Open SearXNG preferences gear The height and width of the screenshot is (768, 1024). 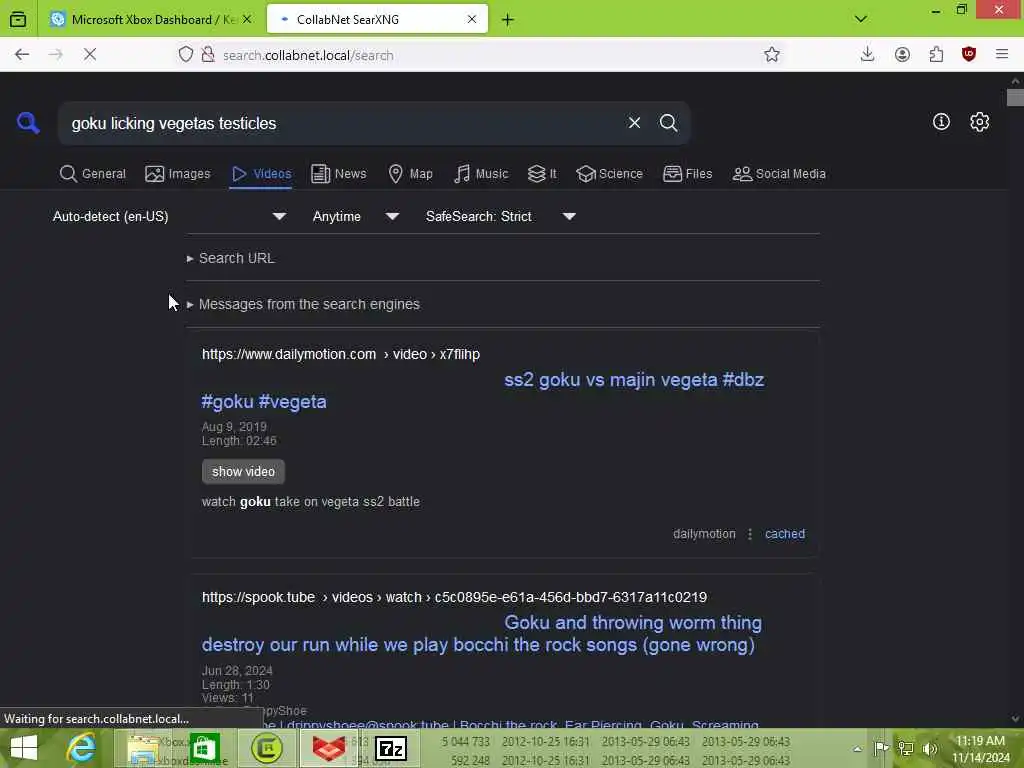click(x=979, y=121)
